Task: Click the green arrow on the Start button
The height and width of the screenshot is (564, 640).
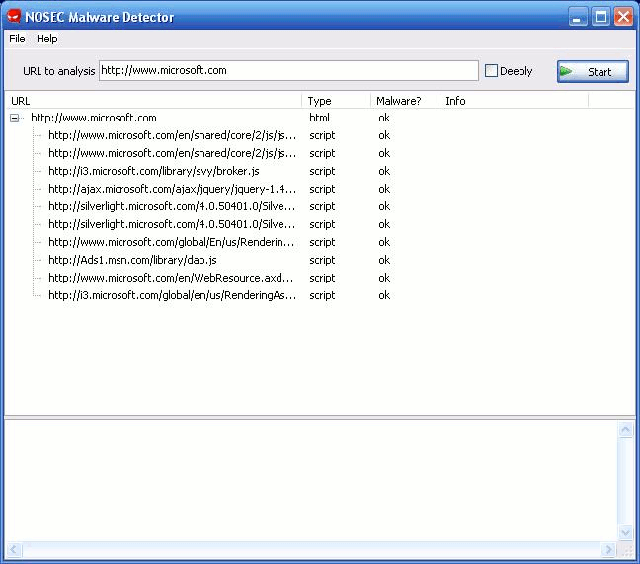Action: (567, 71)
